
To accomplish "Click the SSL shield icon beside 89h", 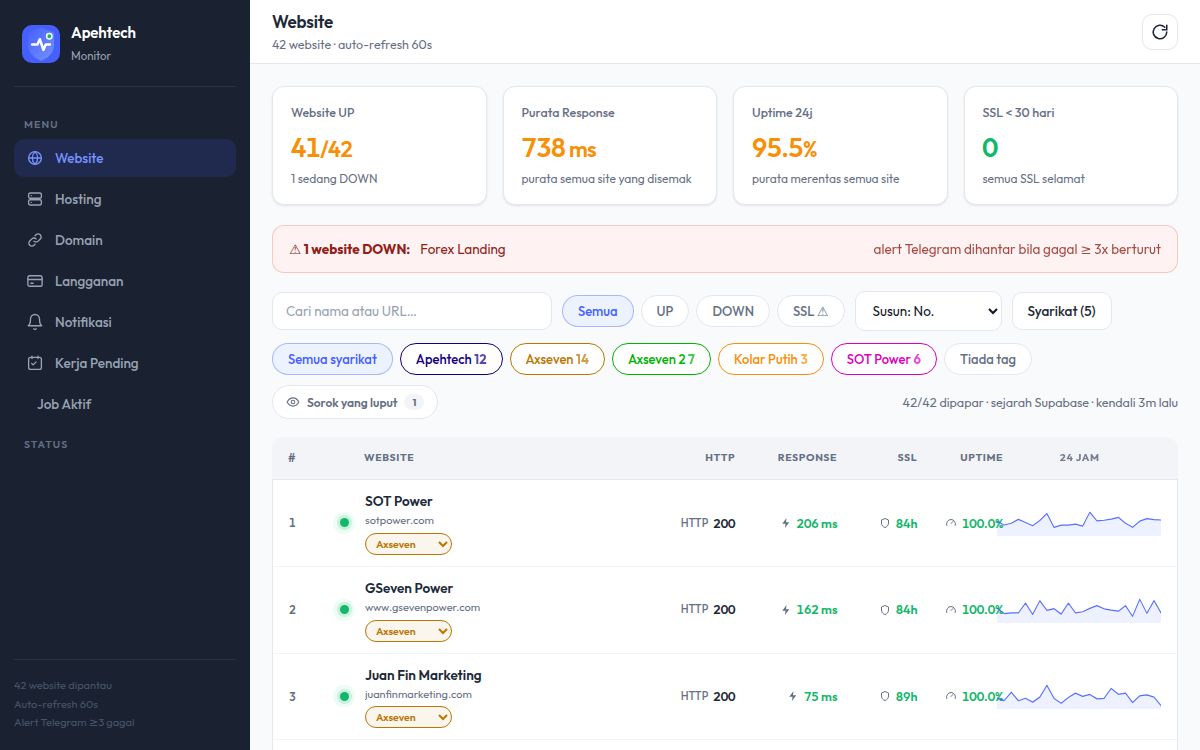I will click(885, 697).
